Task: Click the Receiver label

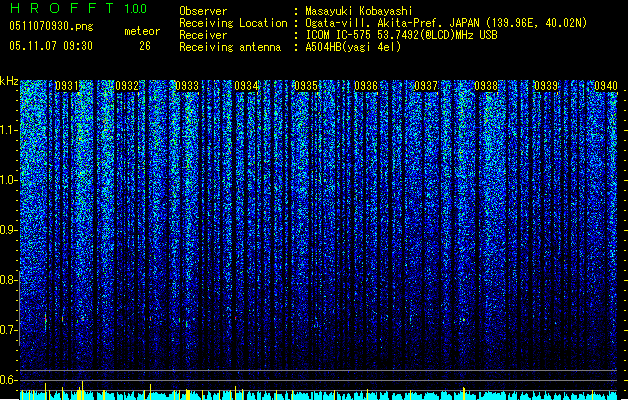Action: tap(203, 35)
